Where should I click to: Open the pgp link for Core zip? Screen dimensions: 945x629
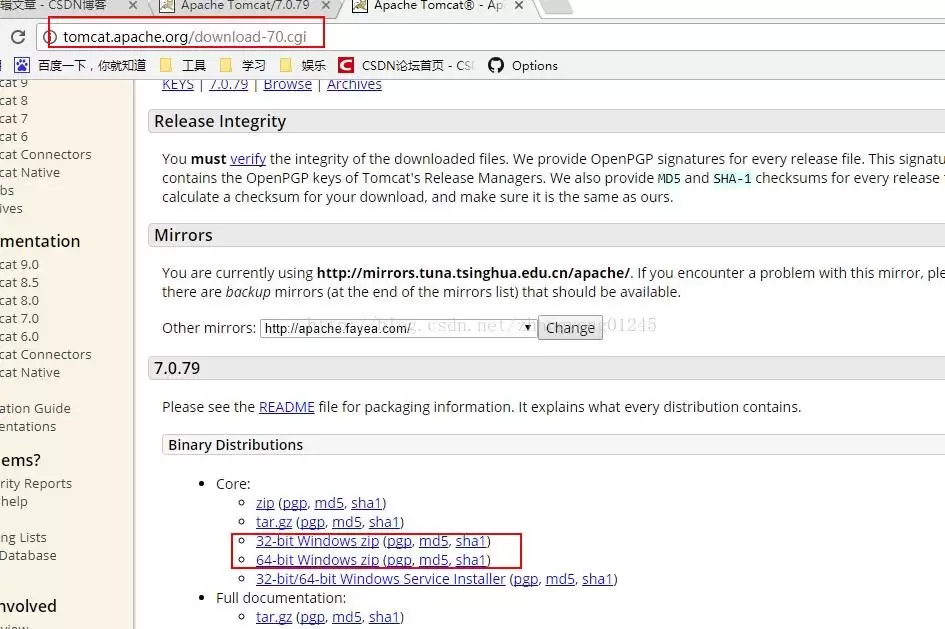tap(295, 503)
